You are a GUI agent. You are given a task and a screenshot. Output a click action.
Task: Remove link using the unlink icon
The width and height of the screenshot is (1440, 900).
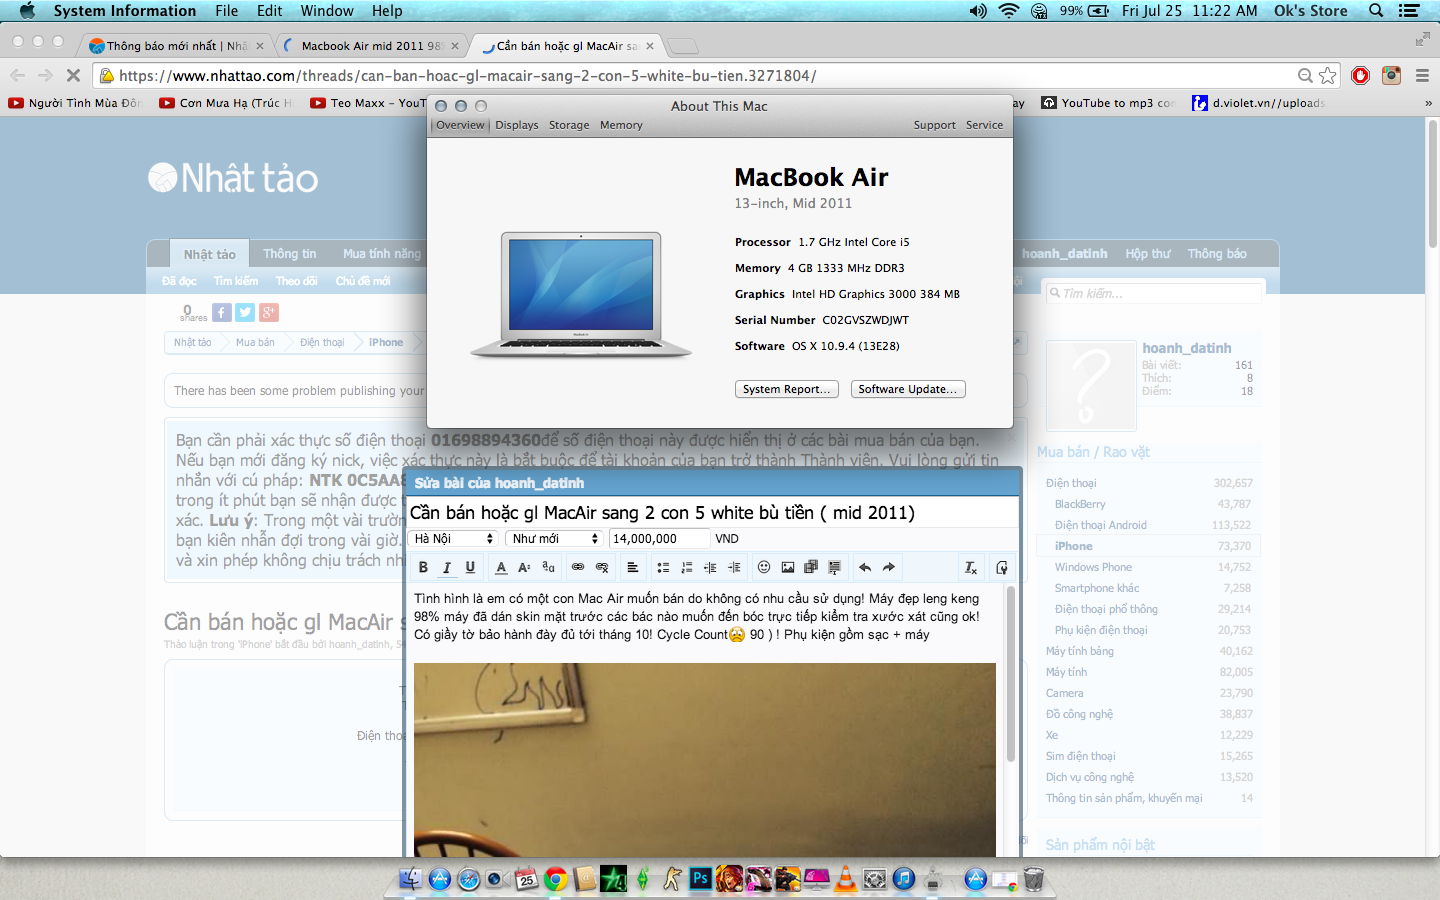[x=602, y=567]
